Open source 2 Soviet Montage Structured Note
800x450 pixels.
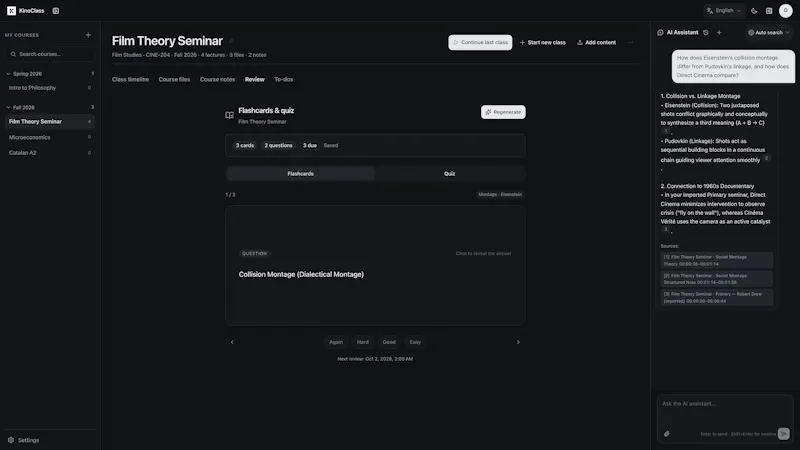pyautogui.click(x=717, y=279)
